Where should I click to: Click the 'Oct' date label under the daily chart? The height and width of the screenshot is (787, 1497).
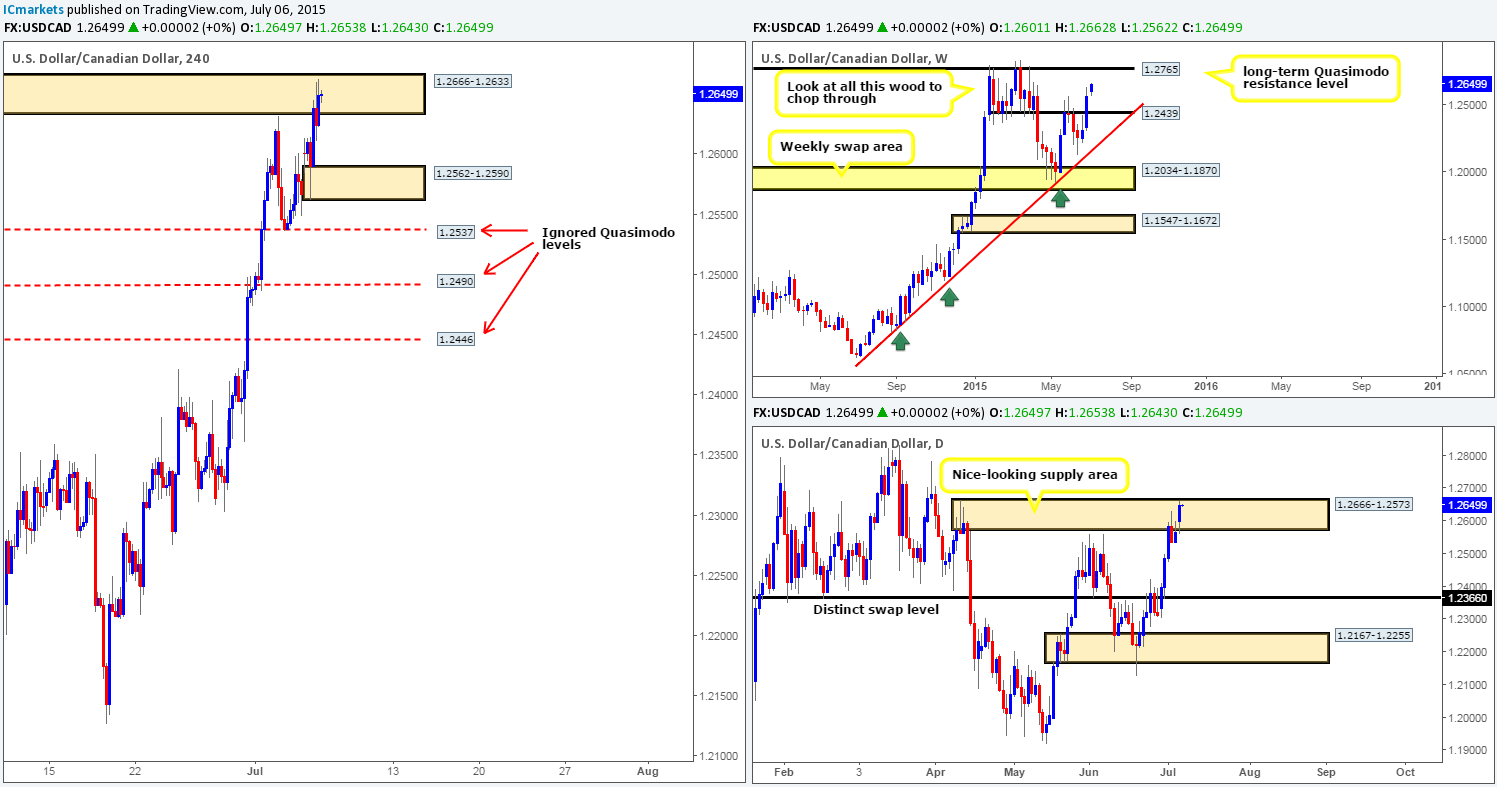1405,771
